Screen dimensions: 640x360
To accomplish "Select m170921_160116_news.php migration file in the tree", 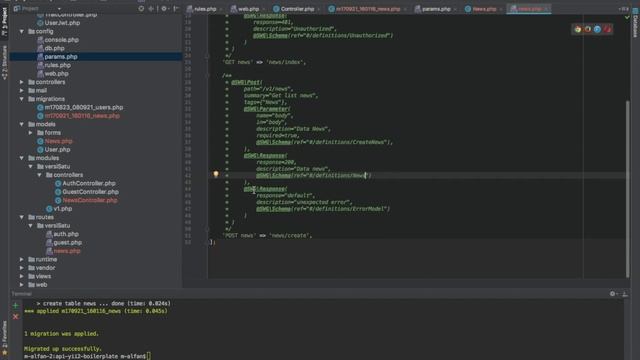I will tap(78, 116).
